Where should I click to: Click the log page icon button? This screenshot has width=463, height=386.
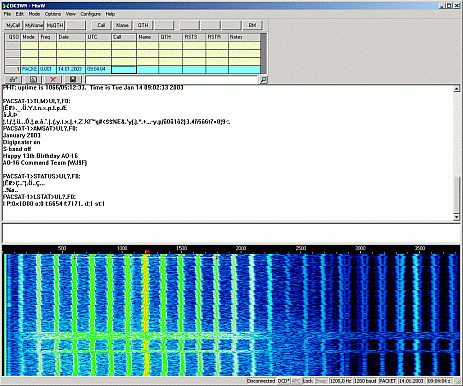[x=33, y=79]
